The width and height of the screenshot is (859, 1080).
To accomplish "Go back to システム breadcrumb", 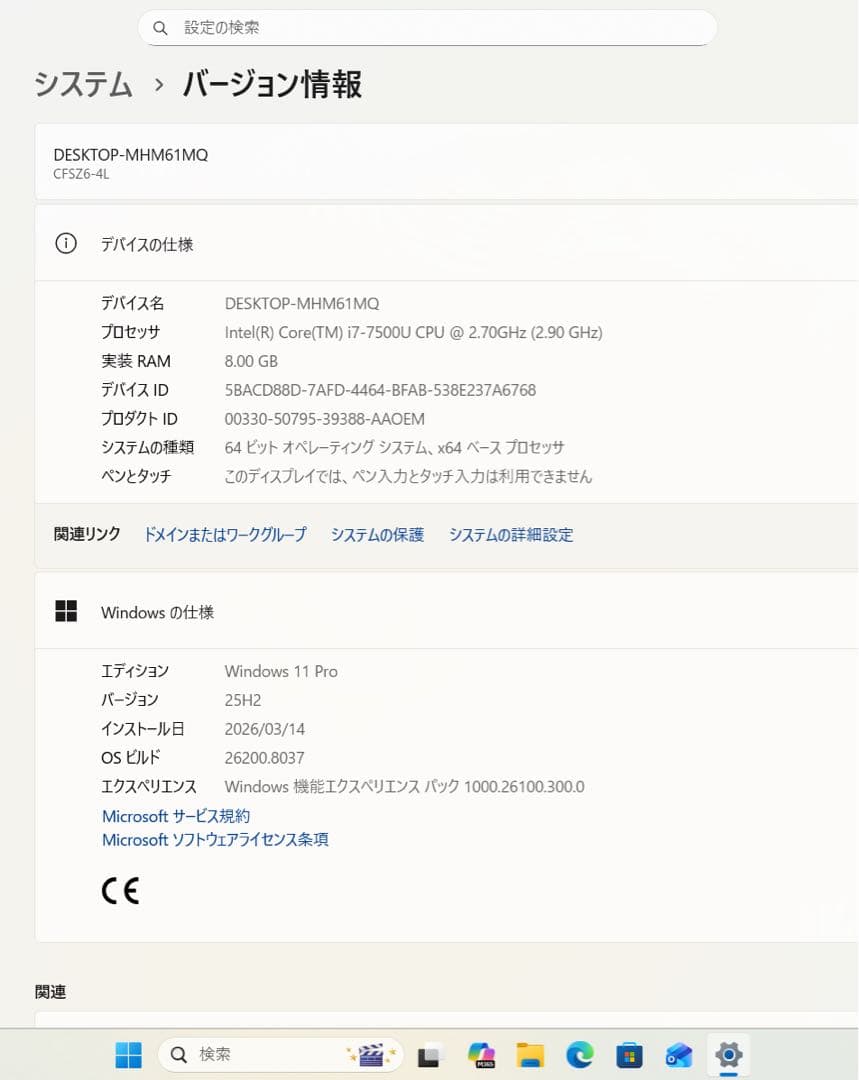I will [x=83, y=85].
